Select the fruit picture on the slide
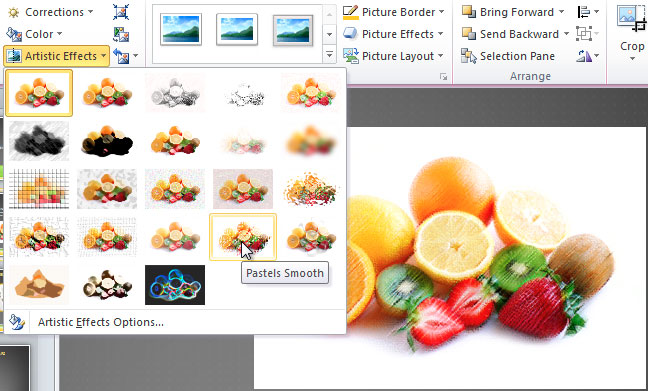This screenshot has width=648, height=391. coord(481,256)
